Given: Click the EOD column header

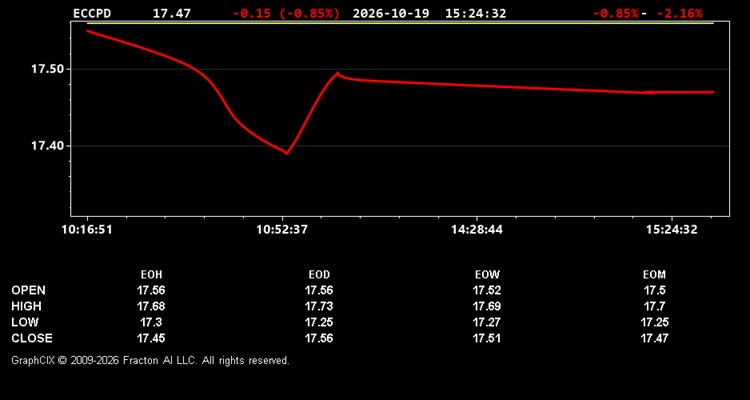Looking at the screenshot, I should click(319, 275).
